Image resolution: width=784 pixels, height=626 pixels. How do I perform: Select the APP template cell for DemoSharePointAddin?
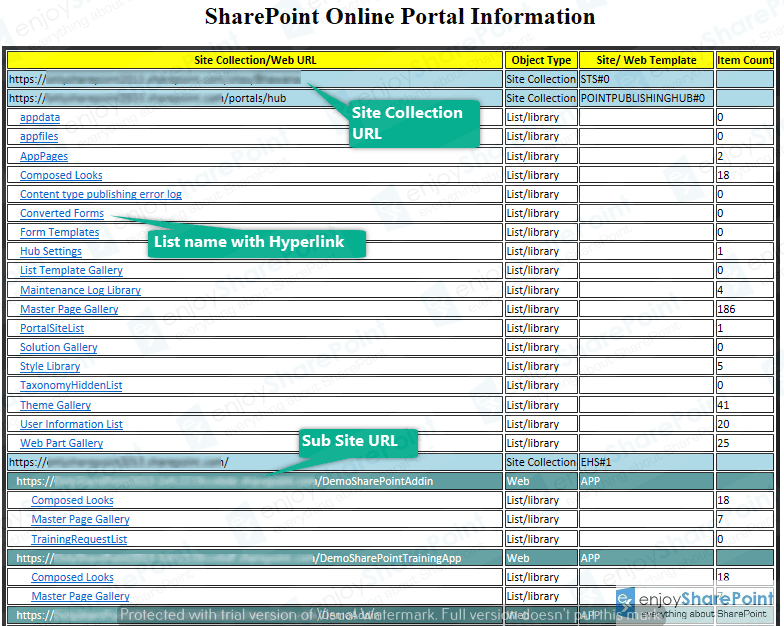646,481
